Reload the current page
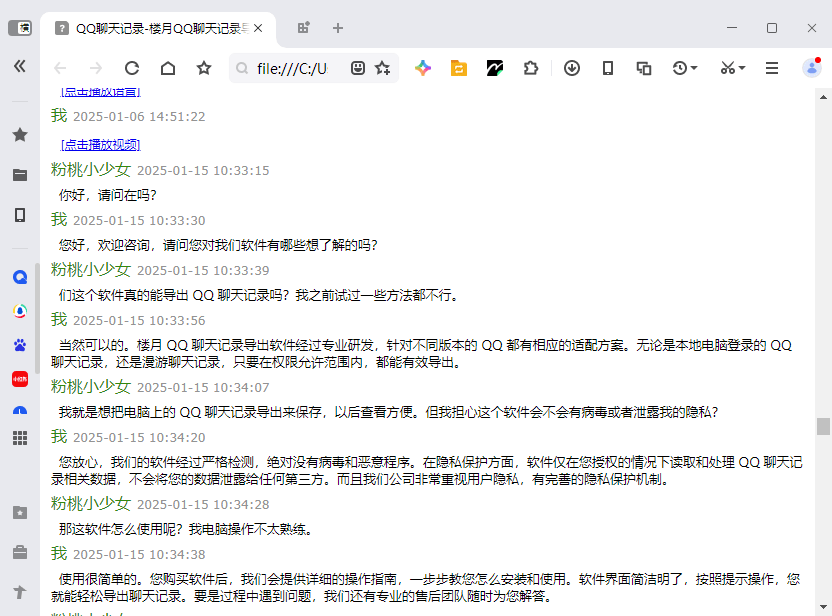Viewport: 832px width, 616px height. click(x=132, y=68)
